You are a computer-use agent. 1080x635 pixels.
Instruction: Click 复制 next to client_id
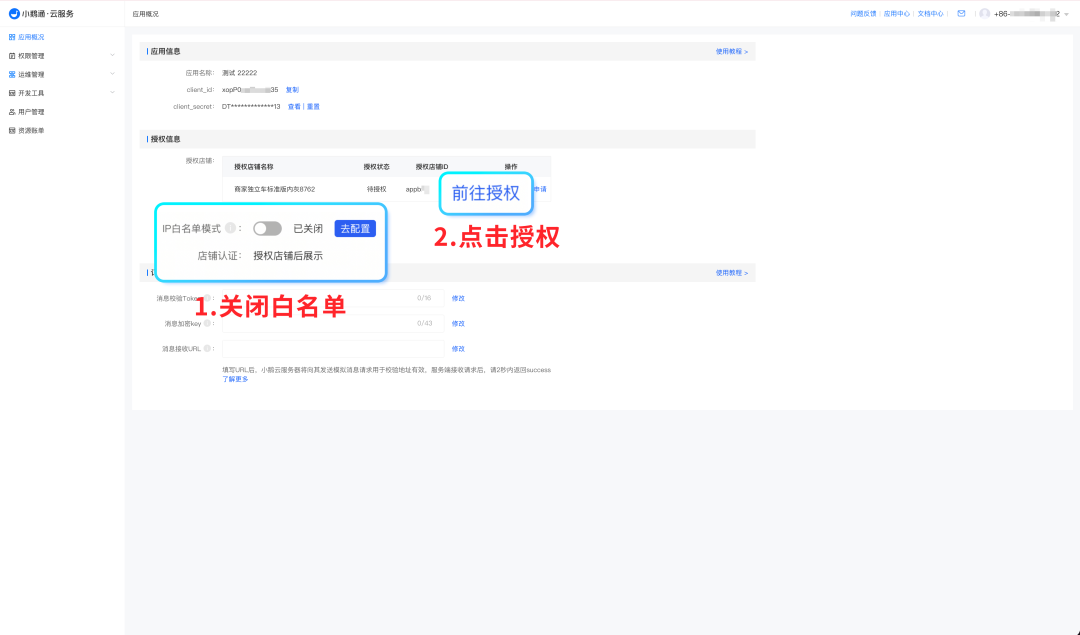point(292,90)
